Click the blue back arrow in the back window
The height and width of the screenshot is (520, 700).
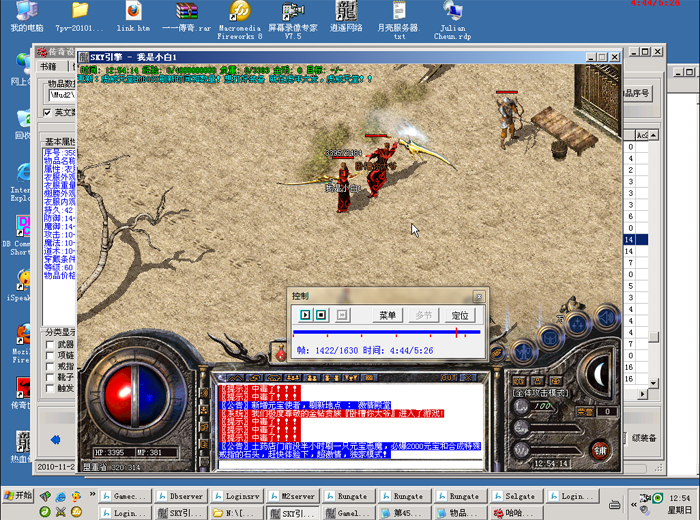coord(55,440)
